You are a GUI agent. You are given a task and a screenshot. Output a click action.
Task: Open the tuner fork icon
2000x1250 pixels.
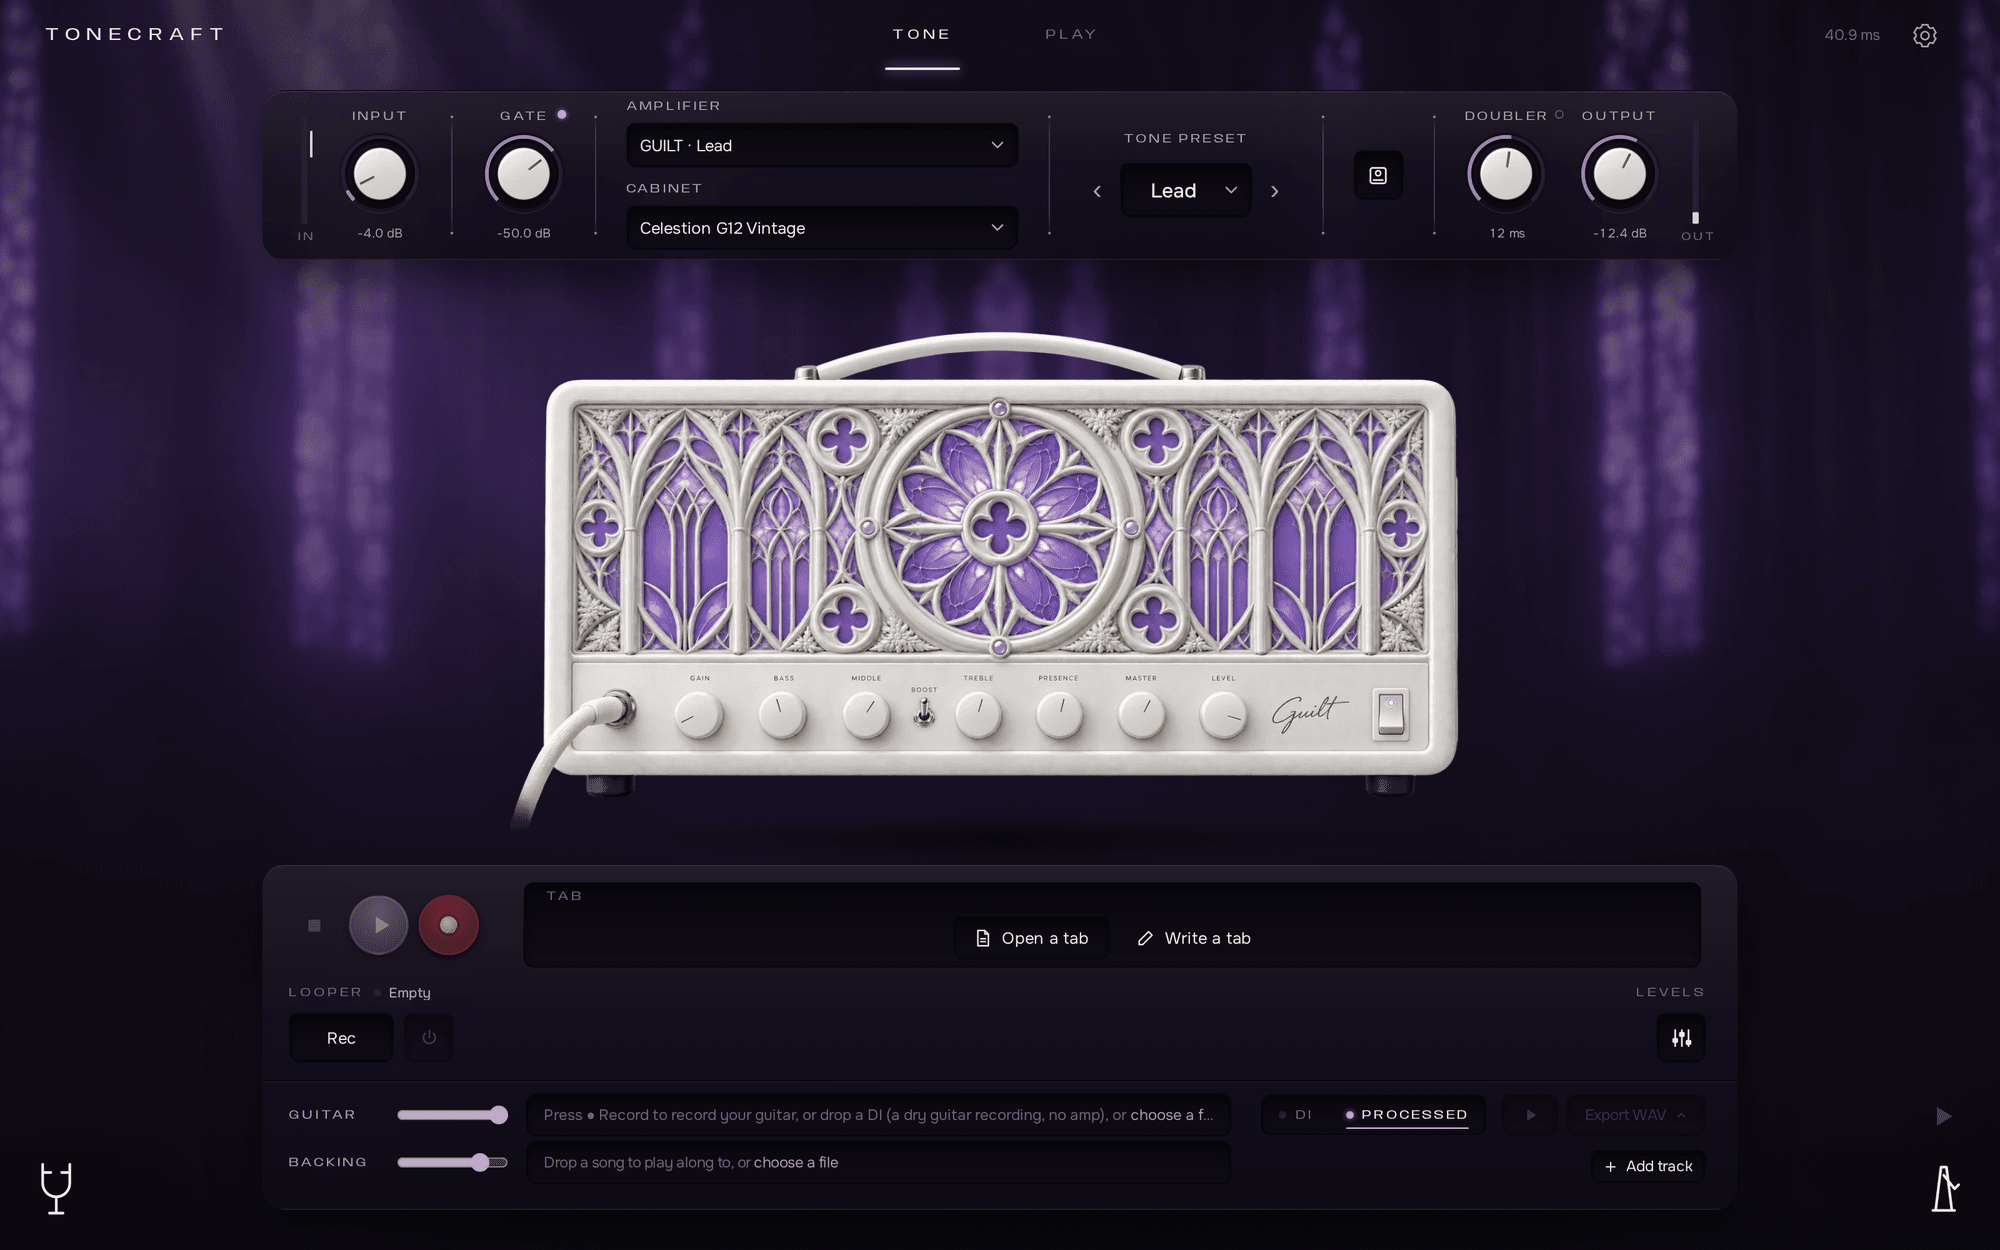pos(56,1188)
